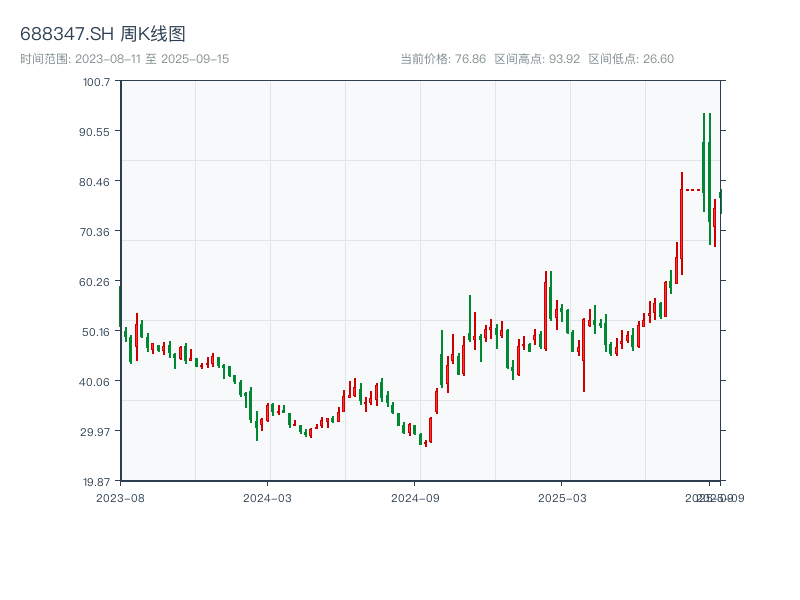Click the 70.36 y-axis tick label
Screen dimensions: 800x600
click(x=96, y=231)
